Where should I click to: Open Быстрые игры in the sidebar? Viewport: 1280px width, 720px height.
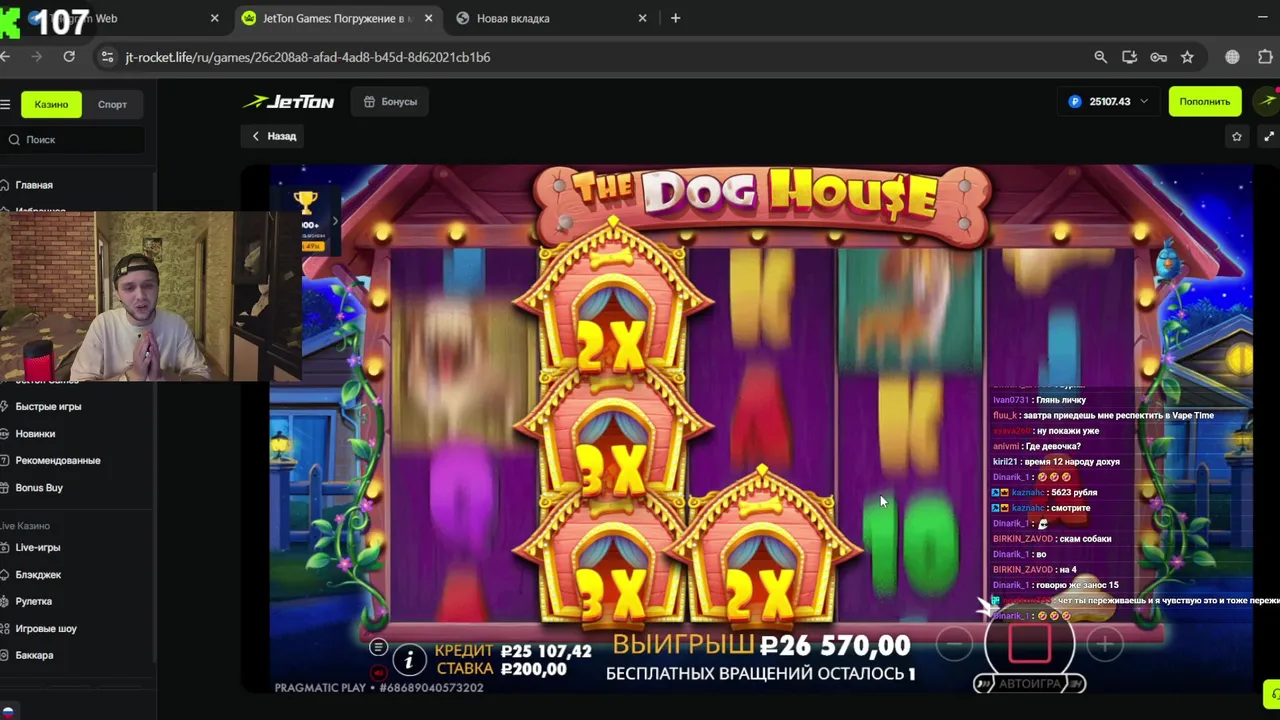click(x=48, y=406)
